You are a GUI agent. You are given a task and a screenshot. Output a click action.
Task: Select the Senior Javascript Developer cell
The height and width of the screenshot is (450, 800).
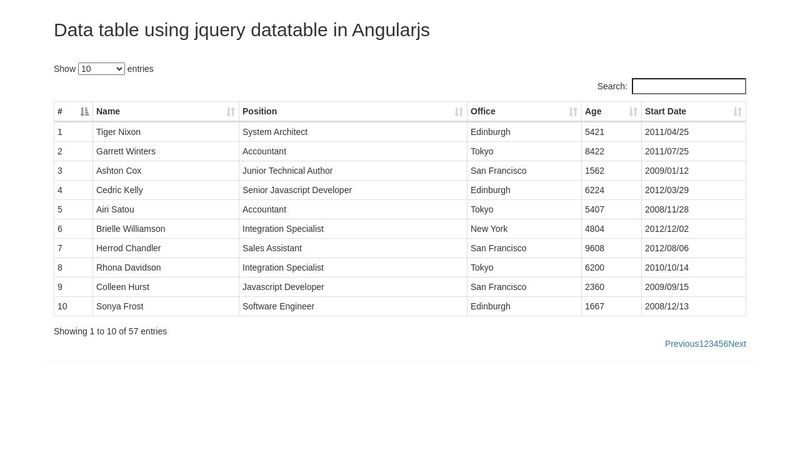297,190
